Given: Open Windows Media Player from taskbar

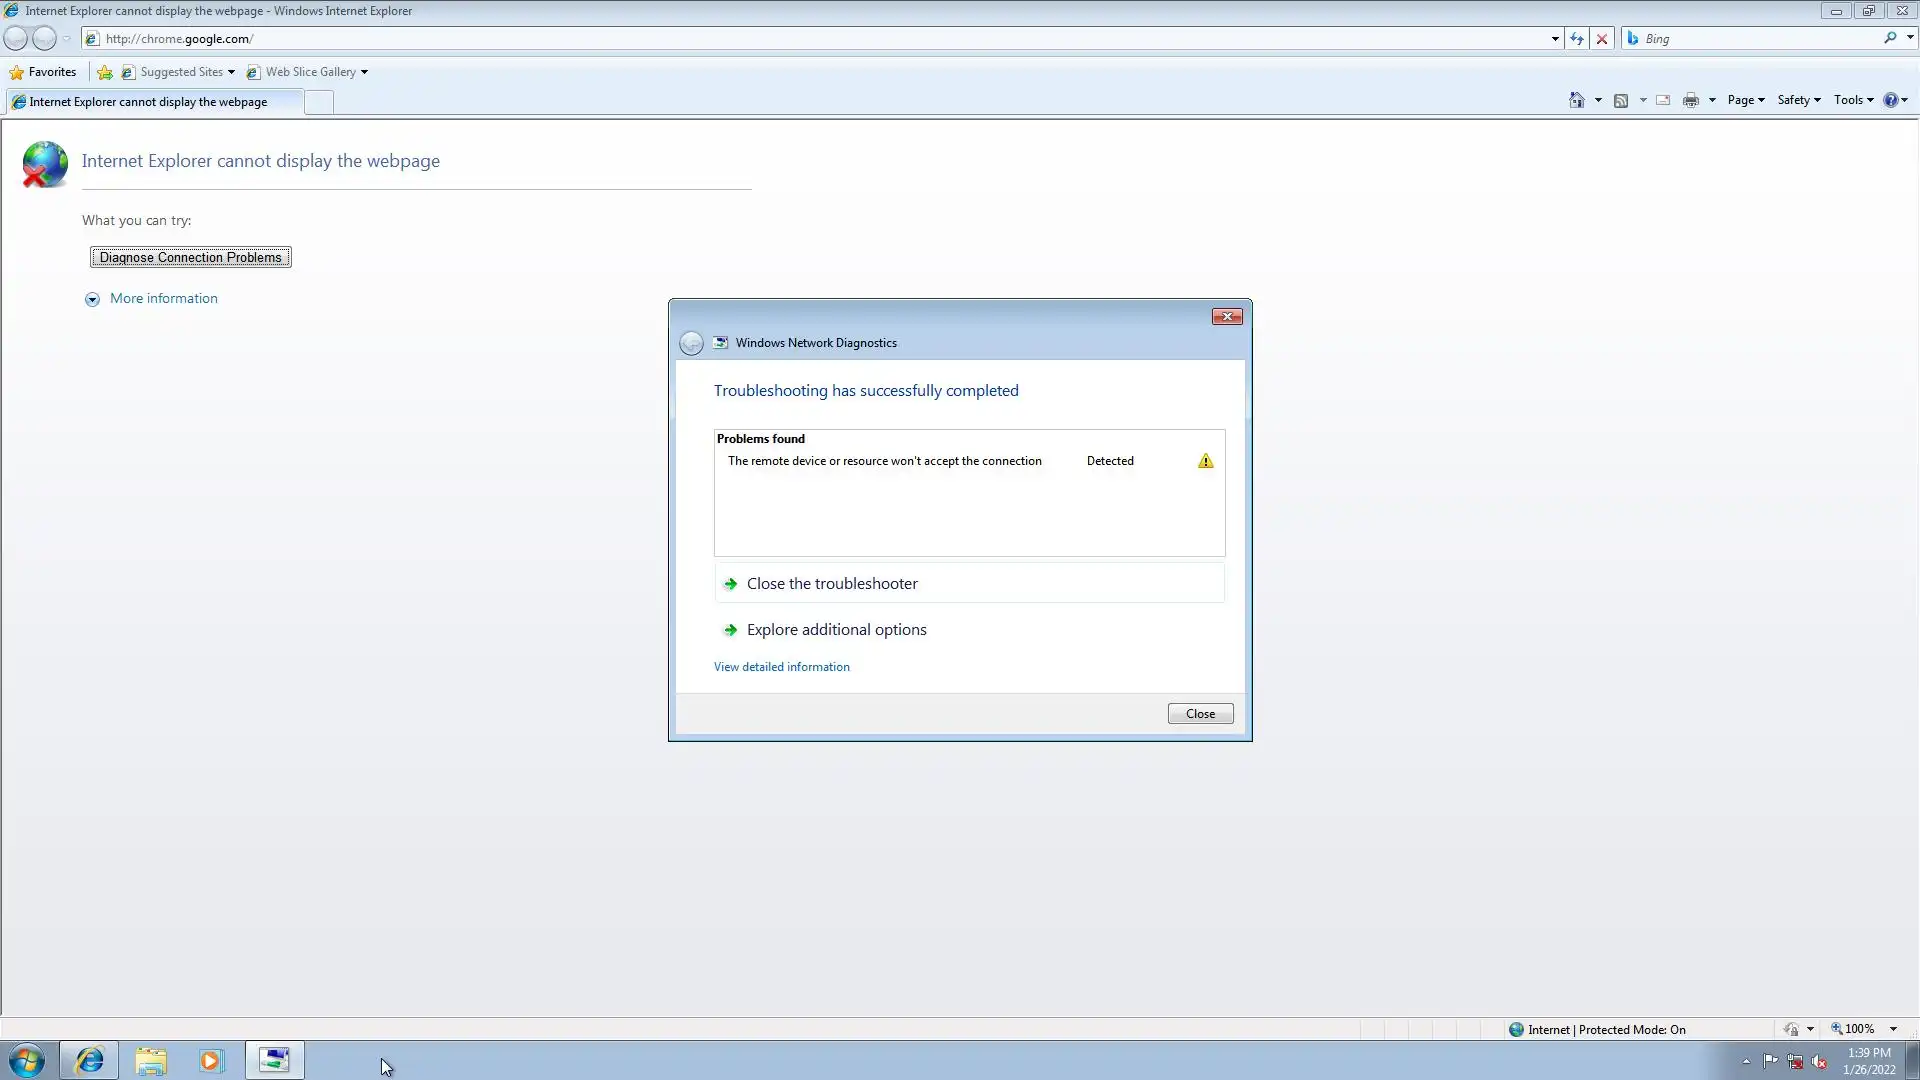Looking at the screenshot, I should coord(211,1060).
